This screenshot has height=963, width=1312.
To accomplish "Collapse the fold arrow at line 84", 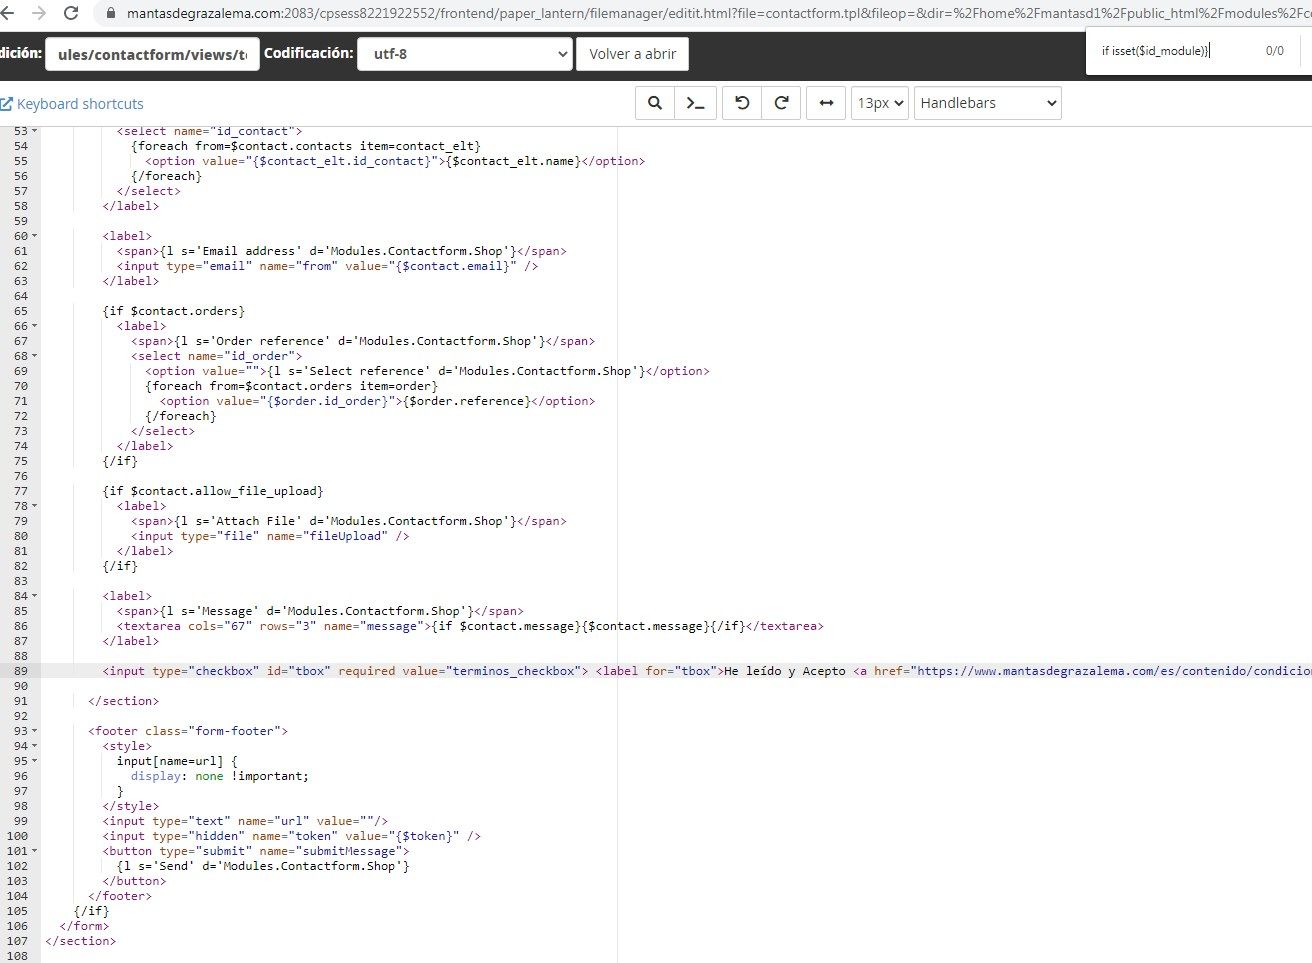I will click(34, 596).
